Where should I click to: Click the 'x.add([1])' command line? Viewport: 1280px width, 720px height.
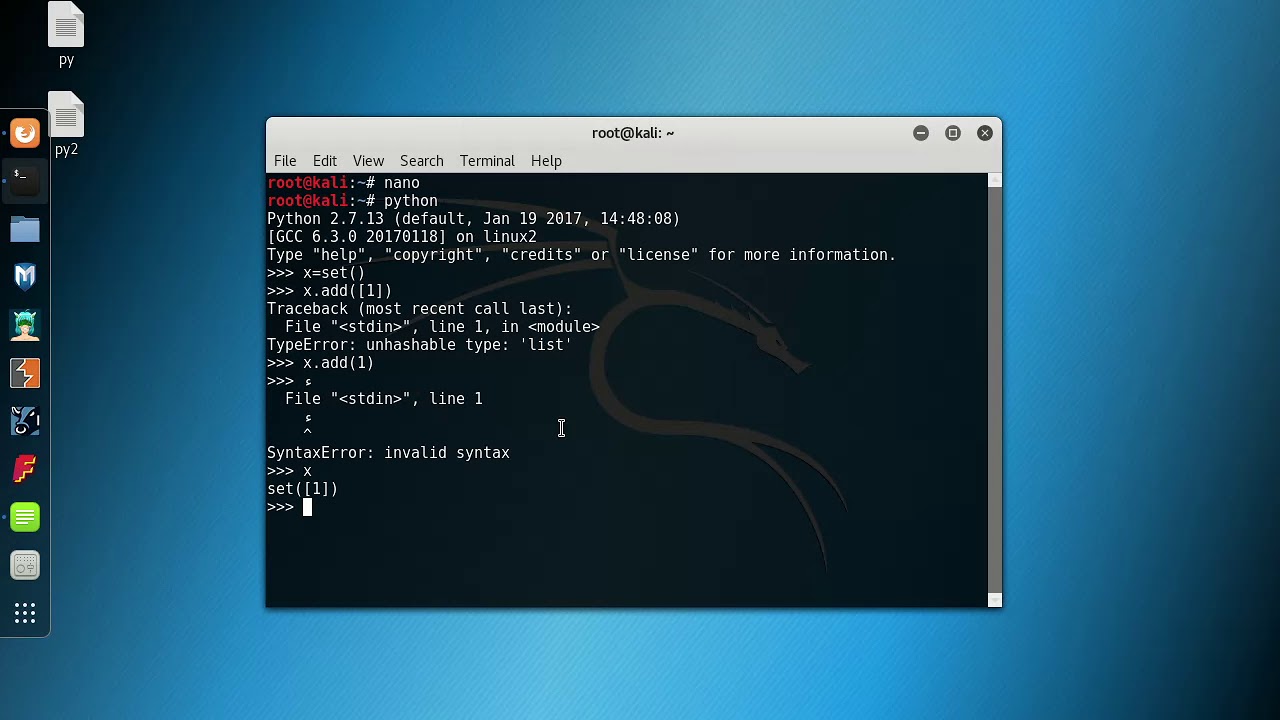[x=330, y=291]
